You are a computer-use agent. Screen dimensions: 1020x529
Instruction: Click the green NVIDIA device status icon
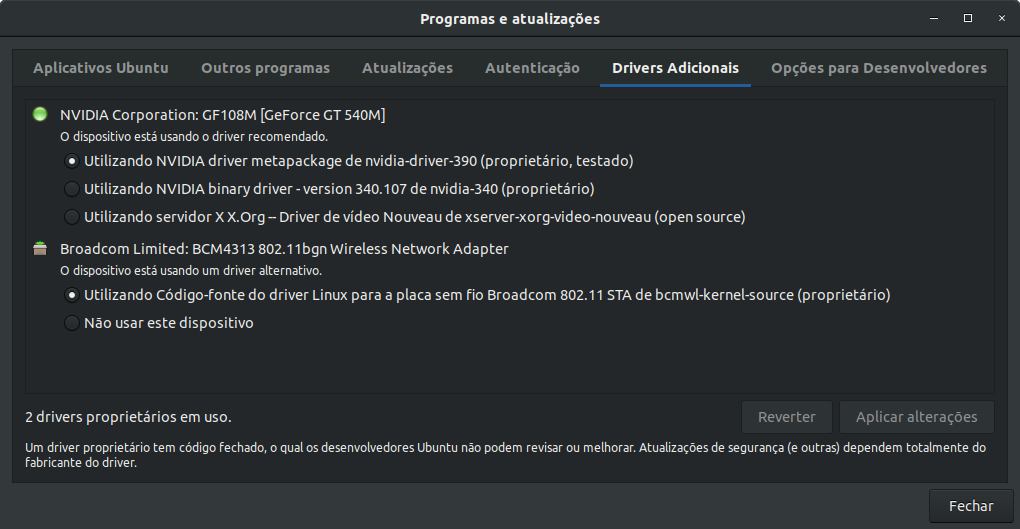click(40, 115)
